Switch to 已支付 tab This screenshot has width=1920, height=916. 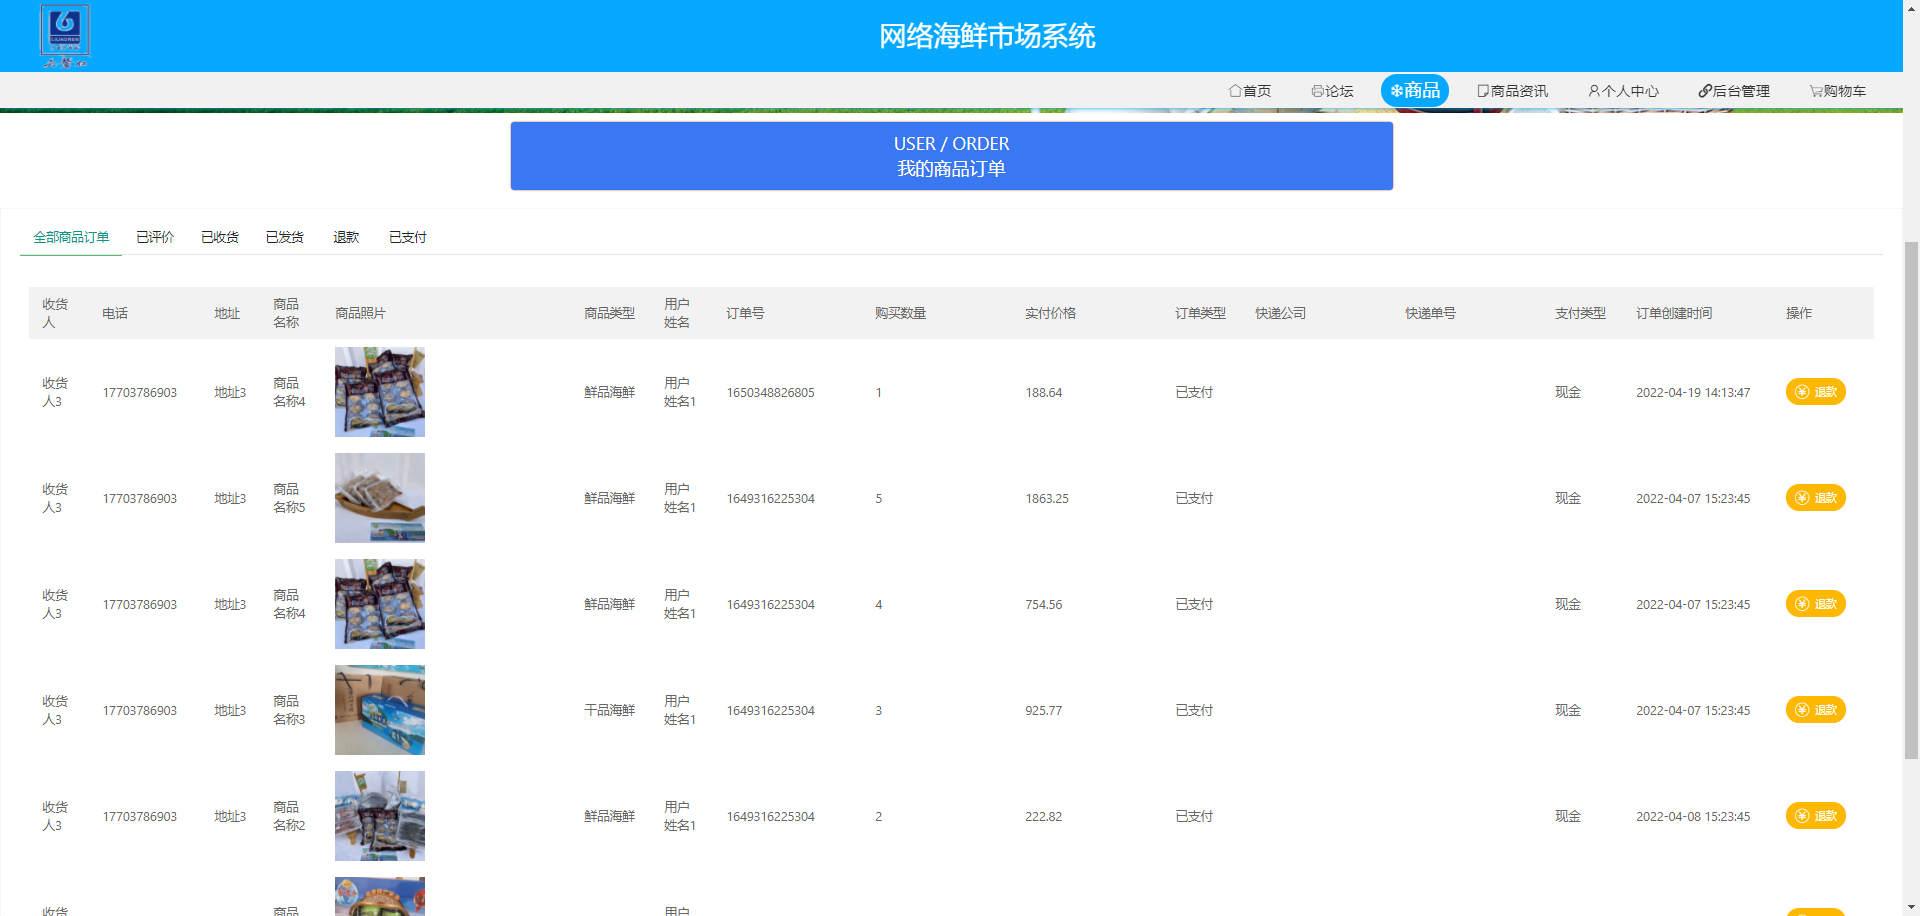tap(408, 237)
